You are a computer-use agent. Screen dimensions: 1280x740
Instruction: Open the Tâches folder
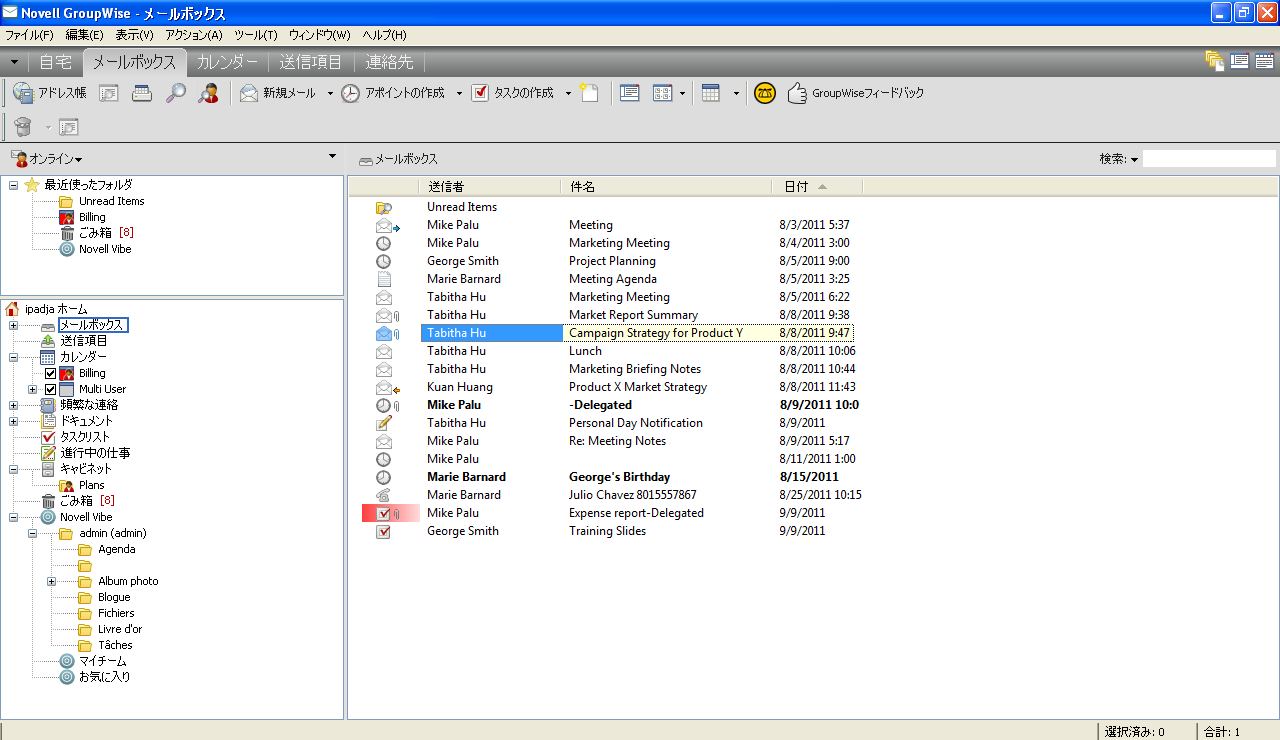[x=115, y=645]
